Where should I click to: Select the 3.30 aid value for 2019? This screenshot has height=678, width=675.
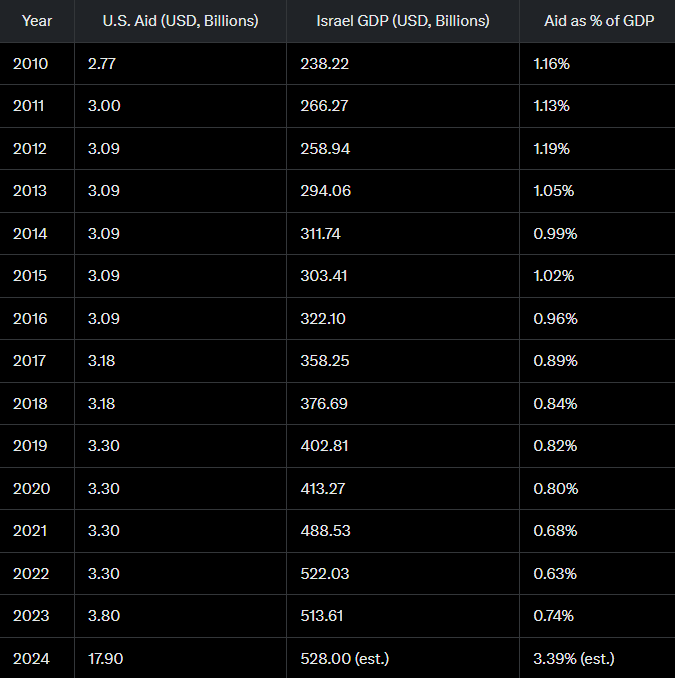(103, 445)
